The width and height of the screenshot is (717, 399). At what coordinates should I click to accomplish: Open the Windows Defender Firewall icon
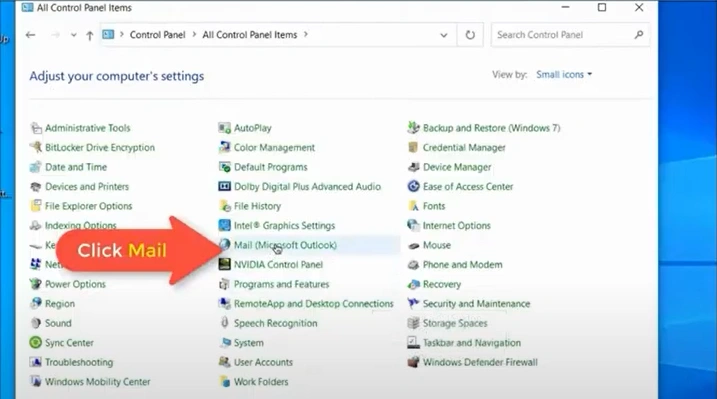tap(413, 362)
